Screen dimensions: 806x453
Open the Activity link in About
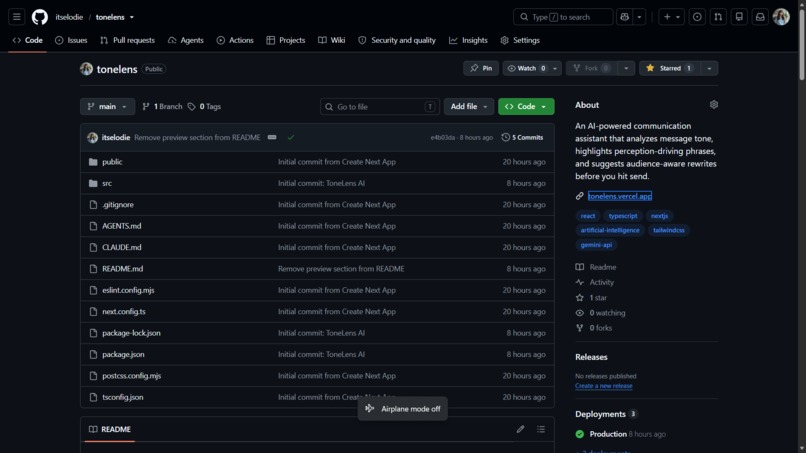[x=601, y=282]
